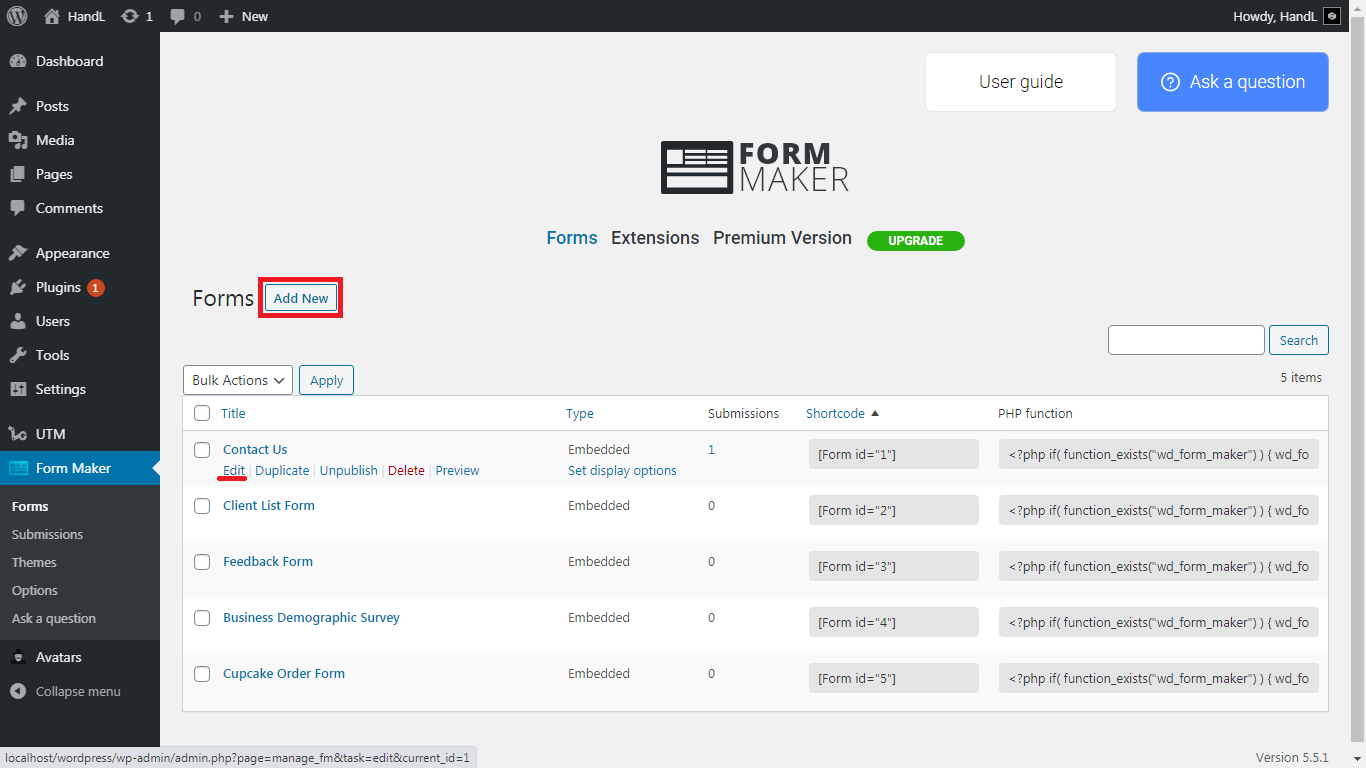Viewport: 1366px width, 768px height.
Task: Toggle the select-all checkbox in table header
Action: click(202, 413)
